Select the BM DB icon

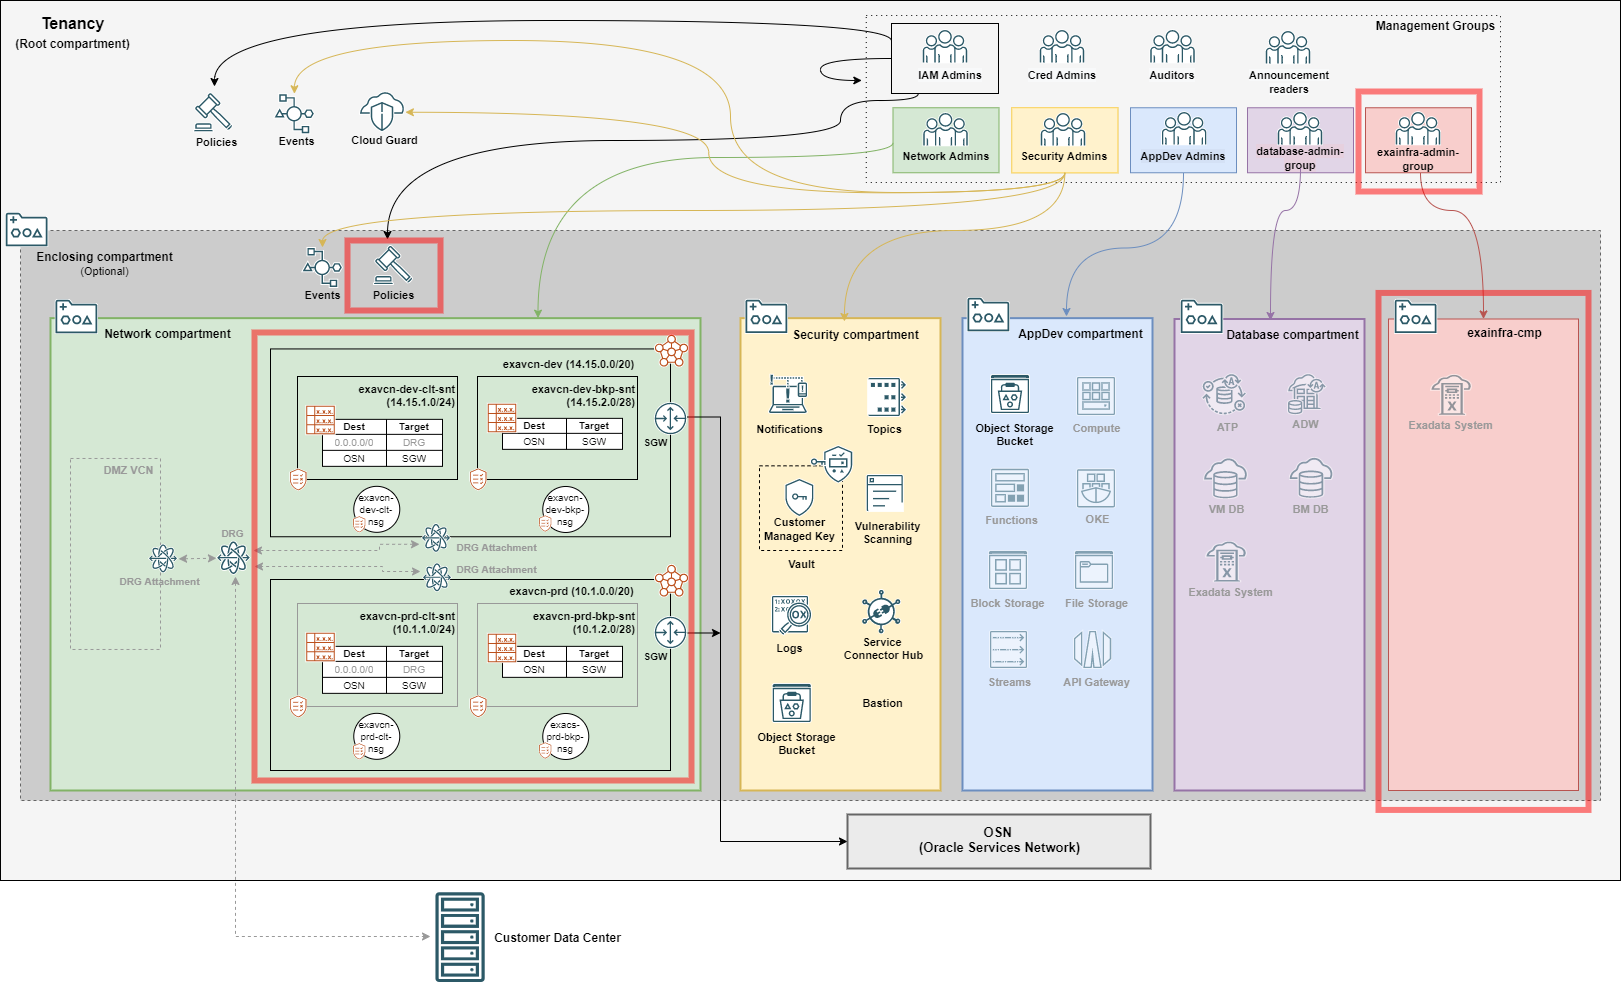point(1310,479)
